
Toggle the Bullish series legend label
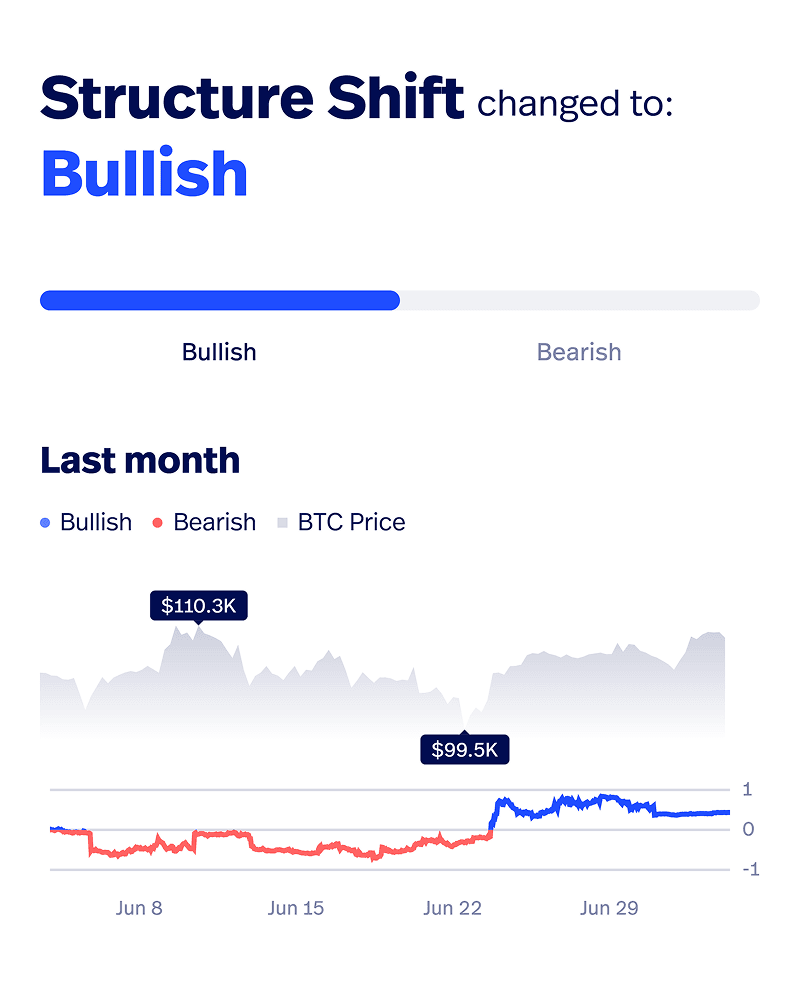[x=96, y=522]
